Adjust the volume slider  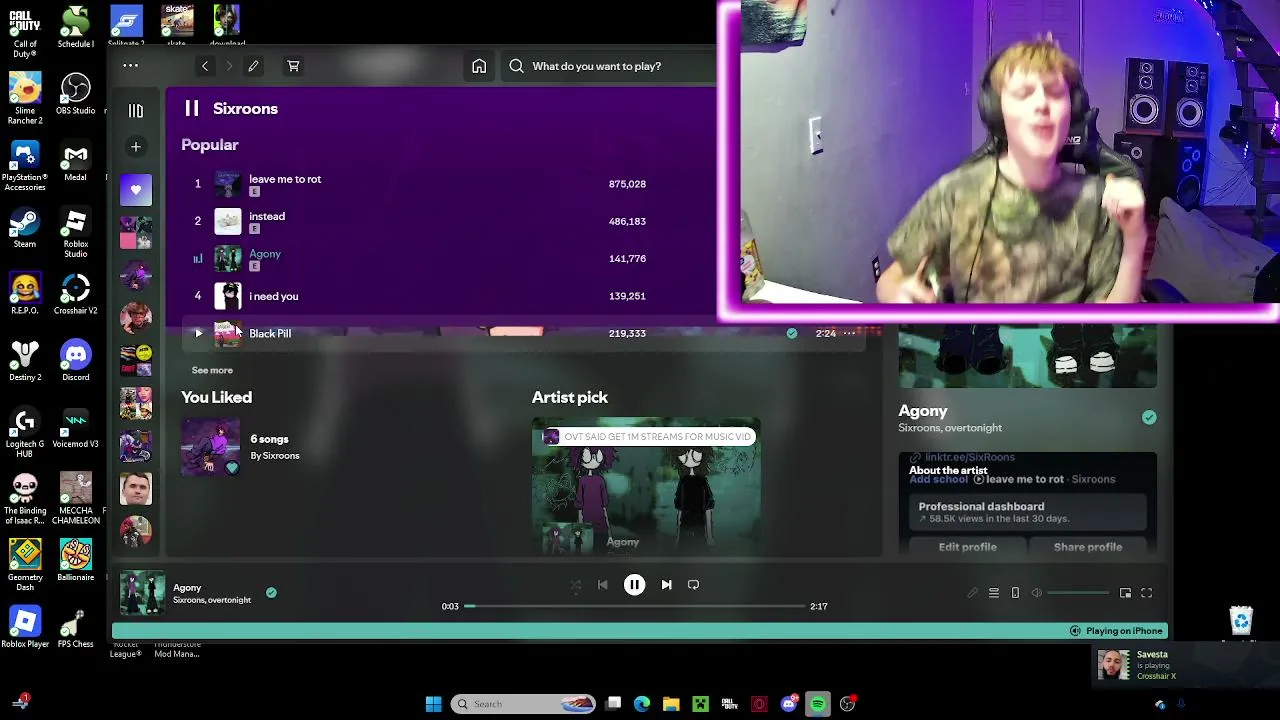pos(1078,593)
